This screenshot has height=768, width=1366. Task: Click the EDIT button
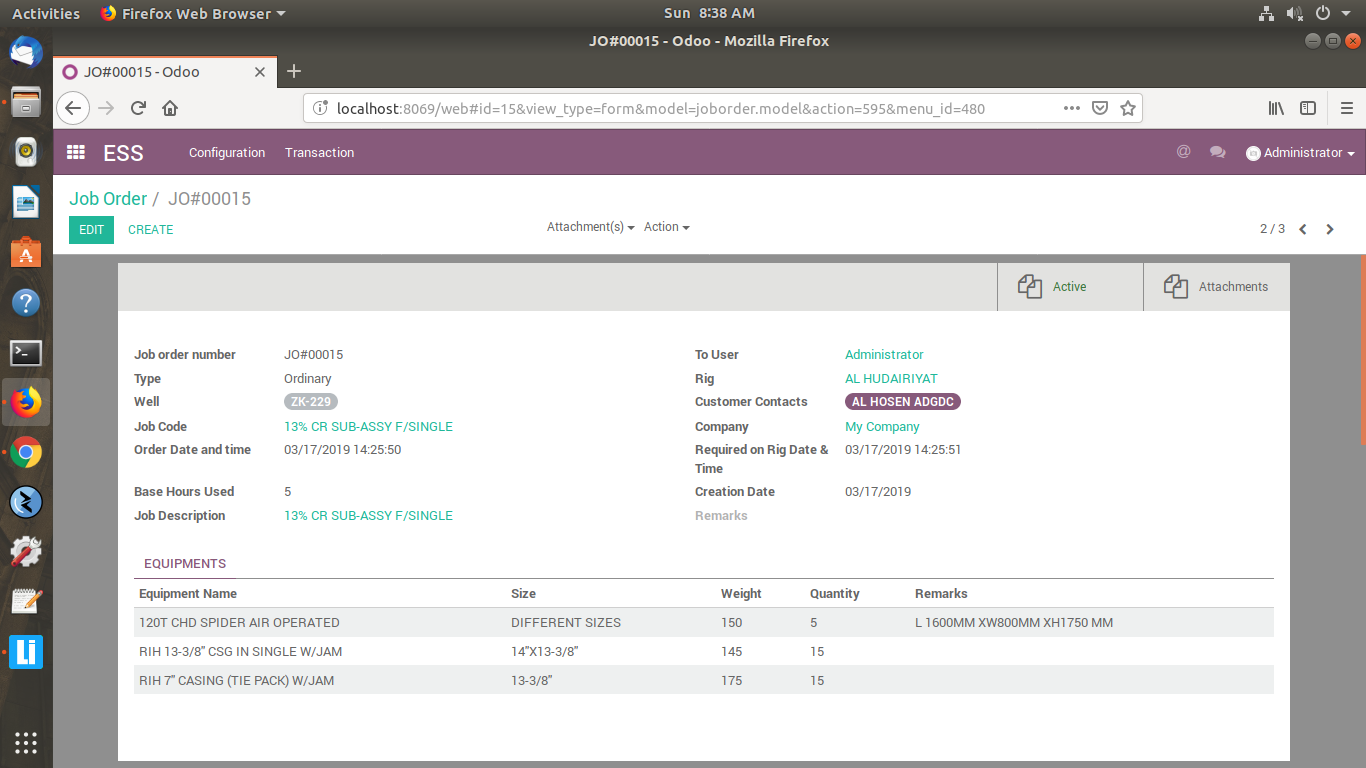91,229
